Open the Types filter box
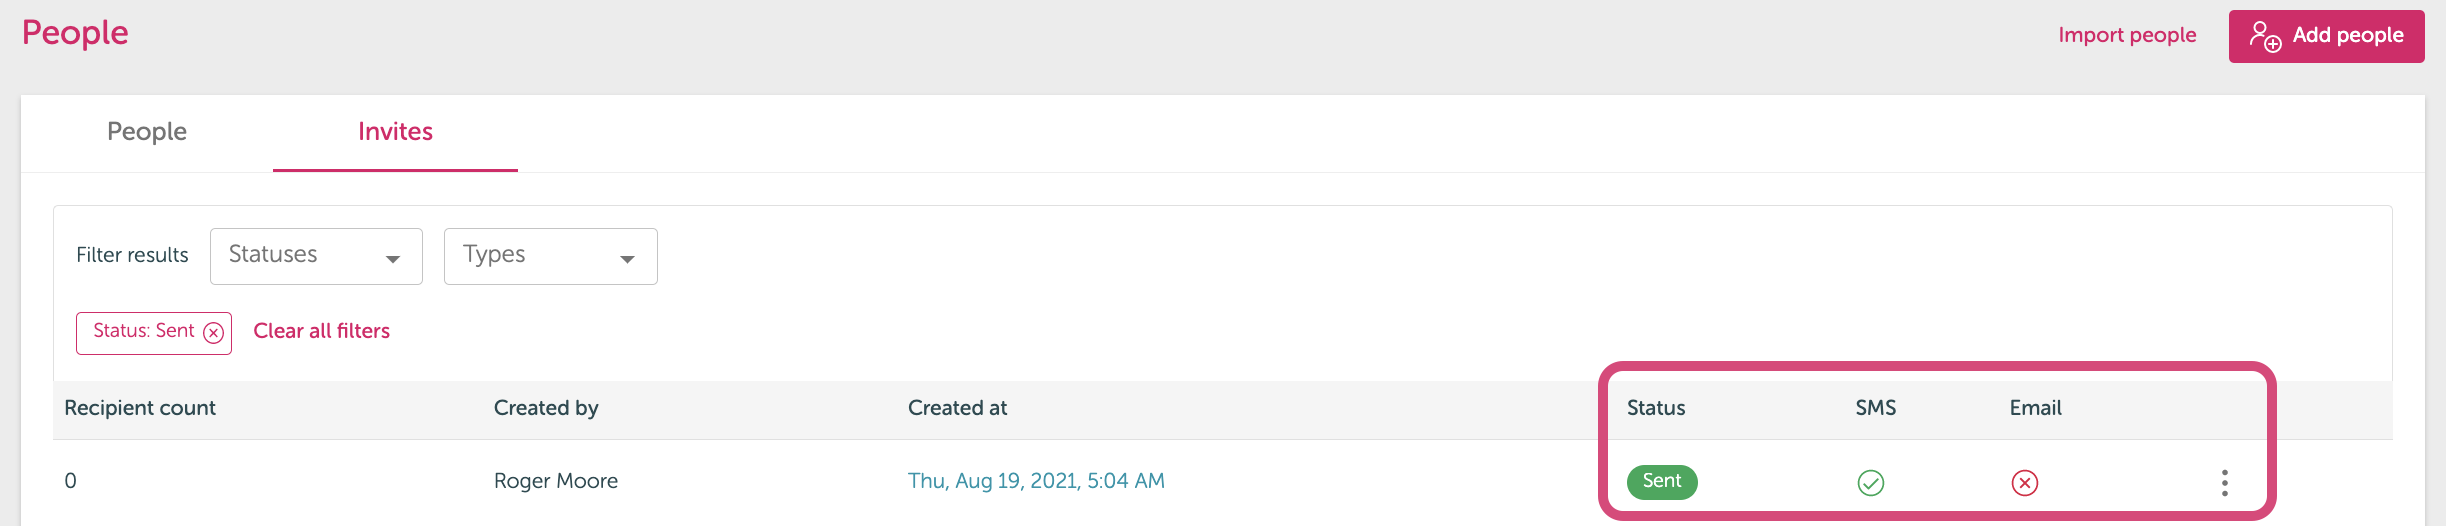This screenshot has width=2446, height=526. 550,256
